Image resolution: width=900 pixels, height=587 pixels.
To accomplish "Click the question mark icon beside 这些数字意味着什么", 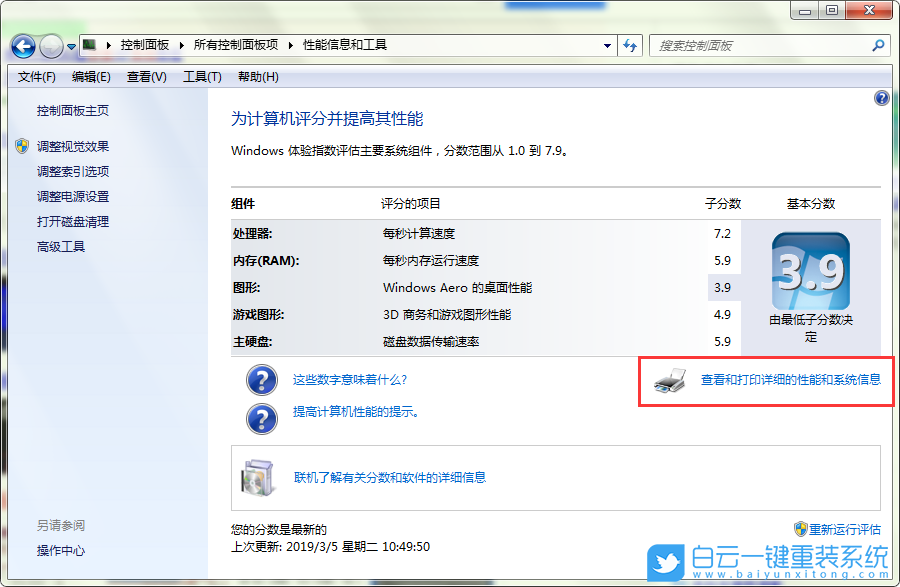I will [x=261, y=381].
